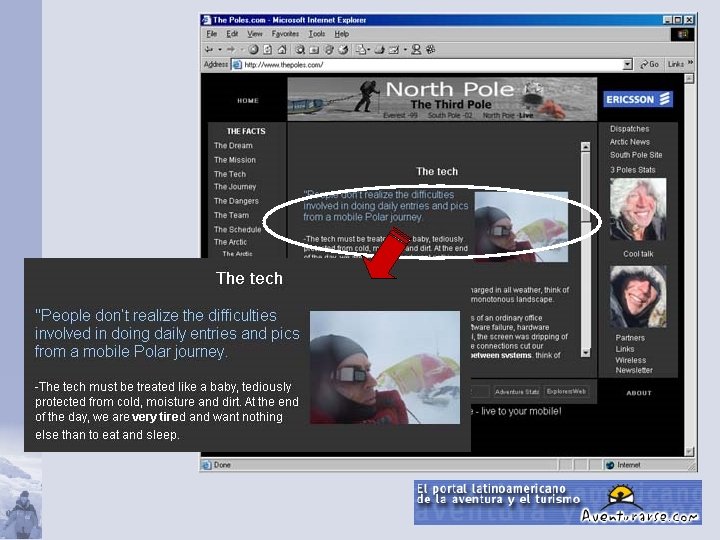Click inside the address URL field
The height and width of the screenshot is (540, 720).
[432, 65]
